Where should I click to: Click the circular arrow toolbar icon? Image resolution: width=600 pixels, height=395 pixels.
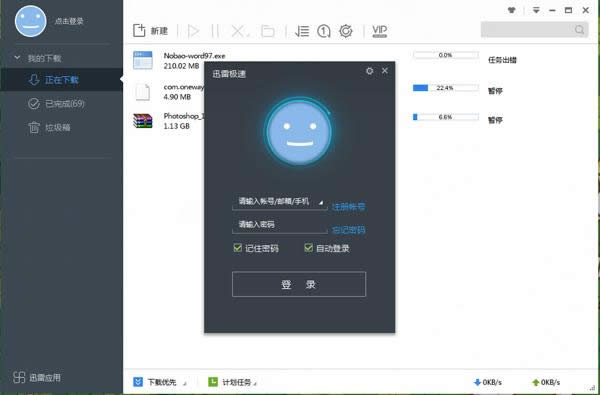[346, 31]
